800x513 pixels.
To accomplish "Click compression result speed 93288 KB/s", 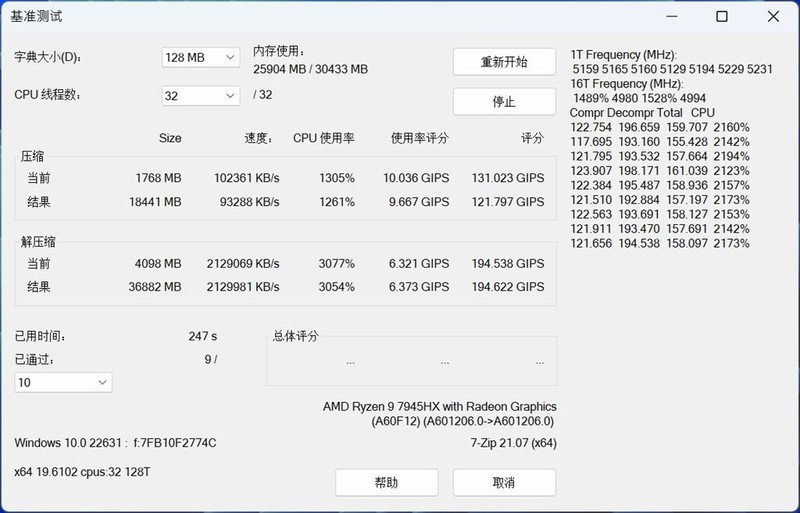I will click(x=249, y=202).
